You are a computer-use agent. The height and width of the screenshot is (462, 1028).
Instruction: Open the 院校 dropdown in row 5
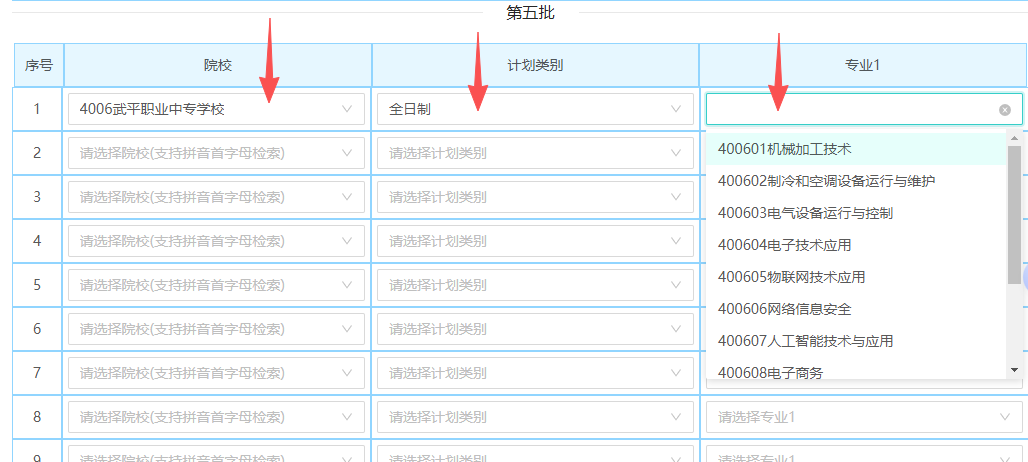pos(216,285)
